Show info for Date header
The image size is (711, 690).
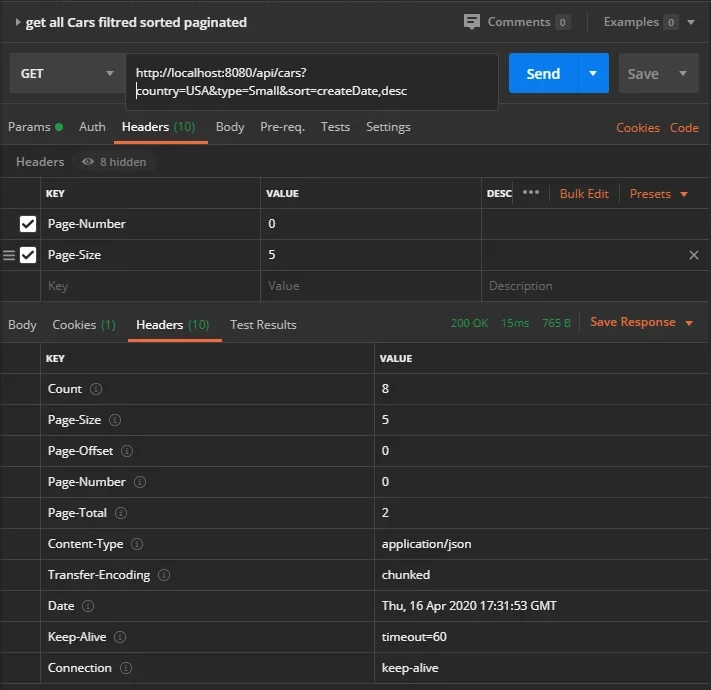88,606
